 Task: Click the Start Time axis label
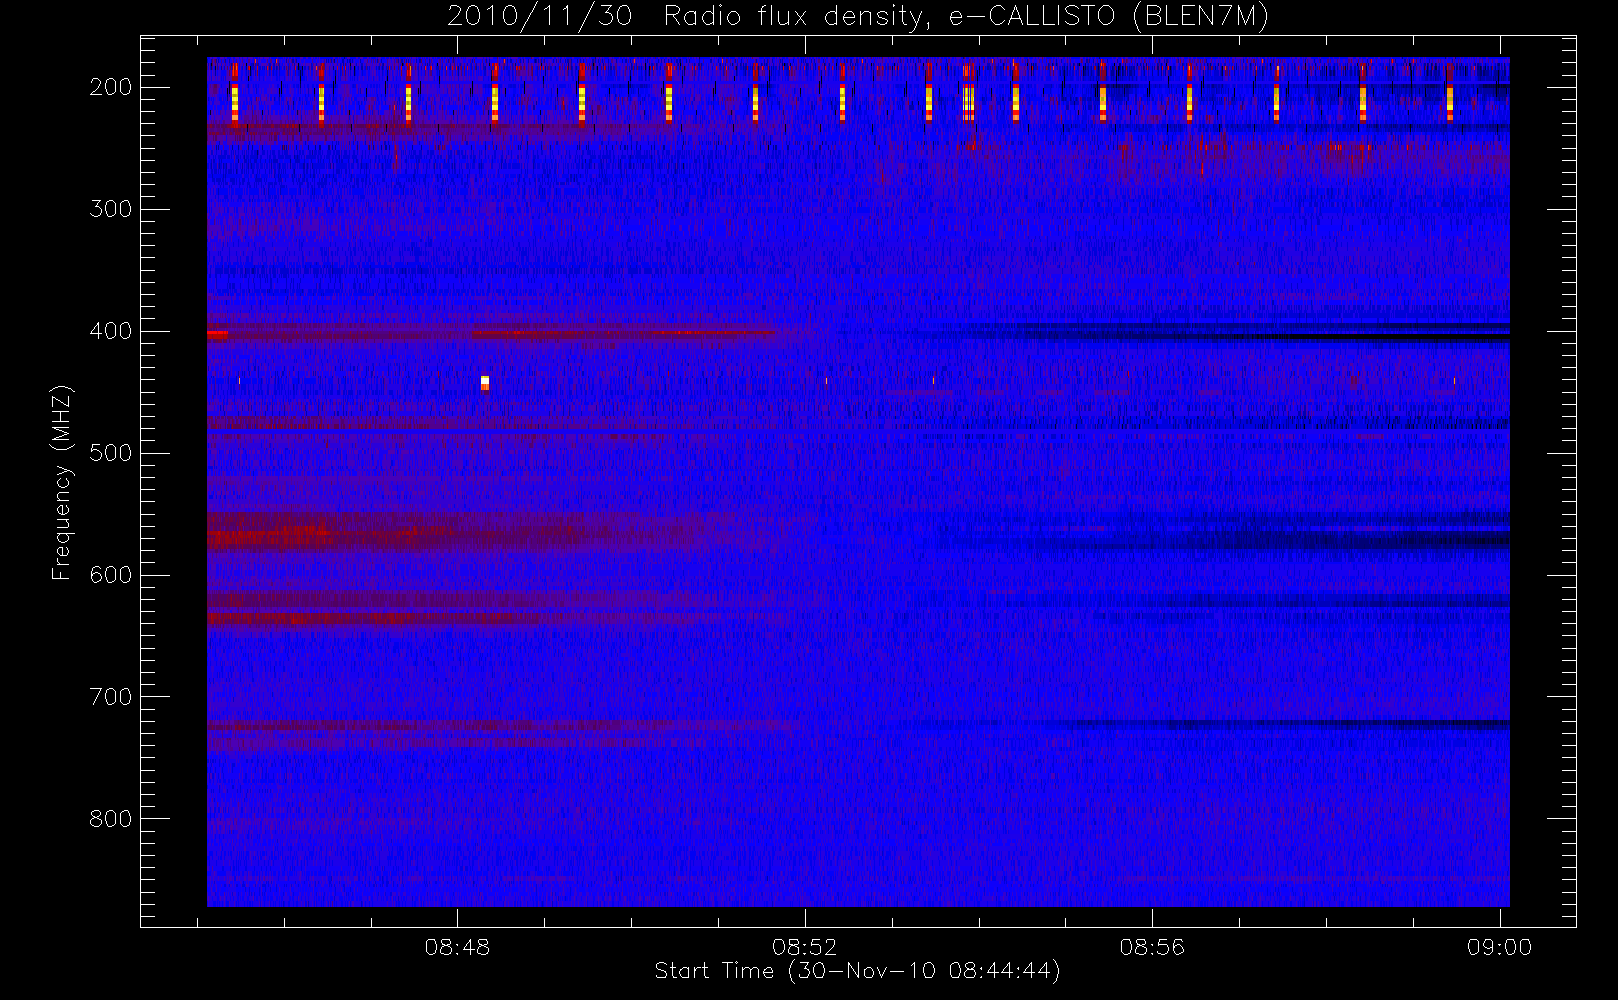click(857, 971)
